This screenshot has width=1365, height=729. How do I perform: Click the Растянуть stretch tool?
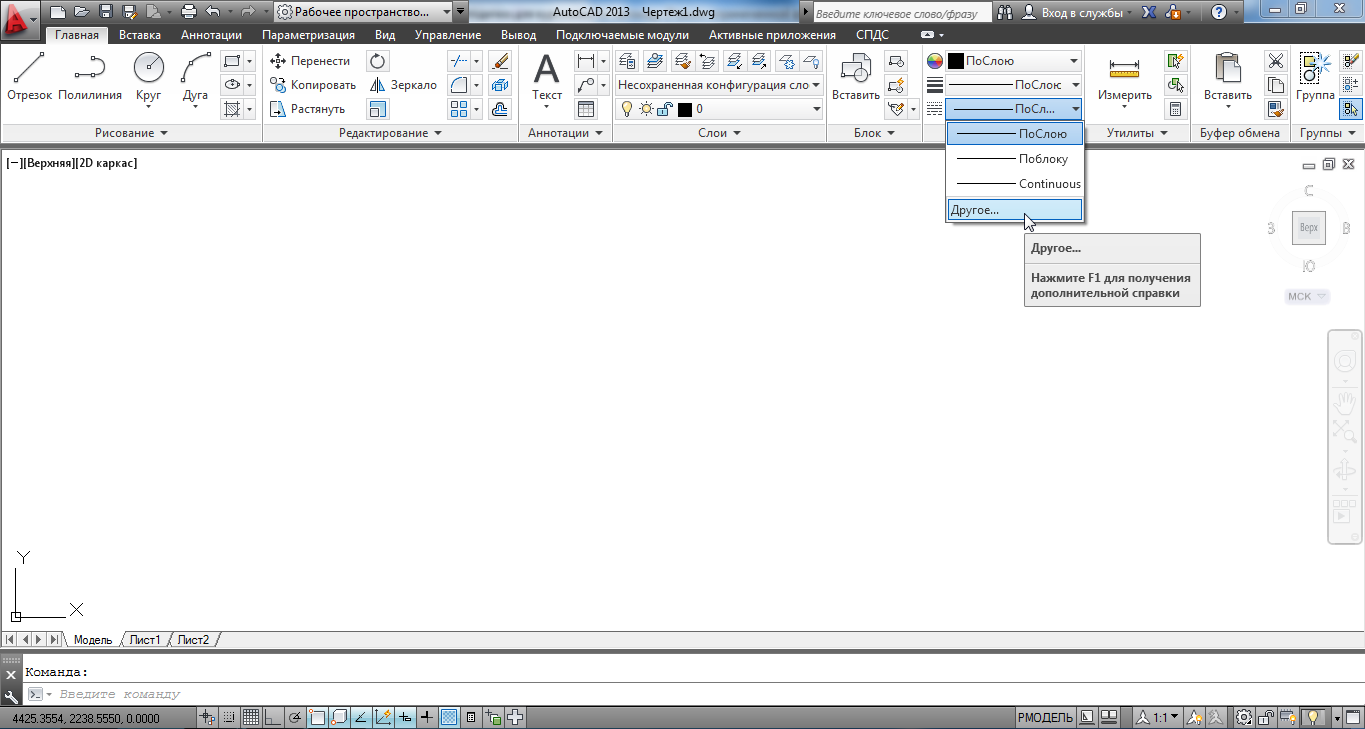coord(308,109)
